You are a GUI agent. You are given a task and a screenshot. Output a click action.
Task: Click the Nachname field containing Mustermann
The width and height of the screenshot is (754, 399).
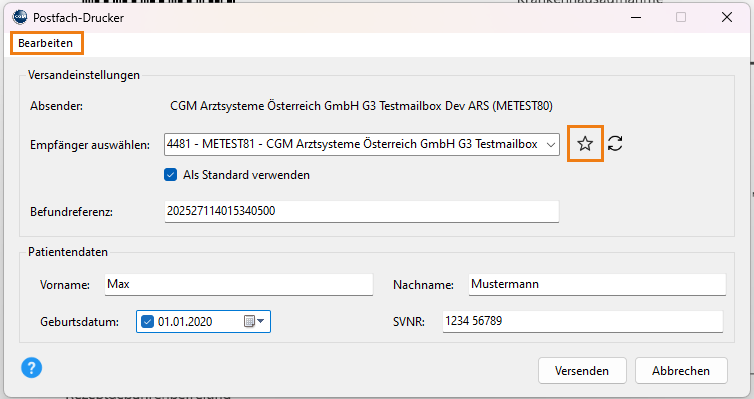pos(597,285)
